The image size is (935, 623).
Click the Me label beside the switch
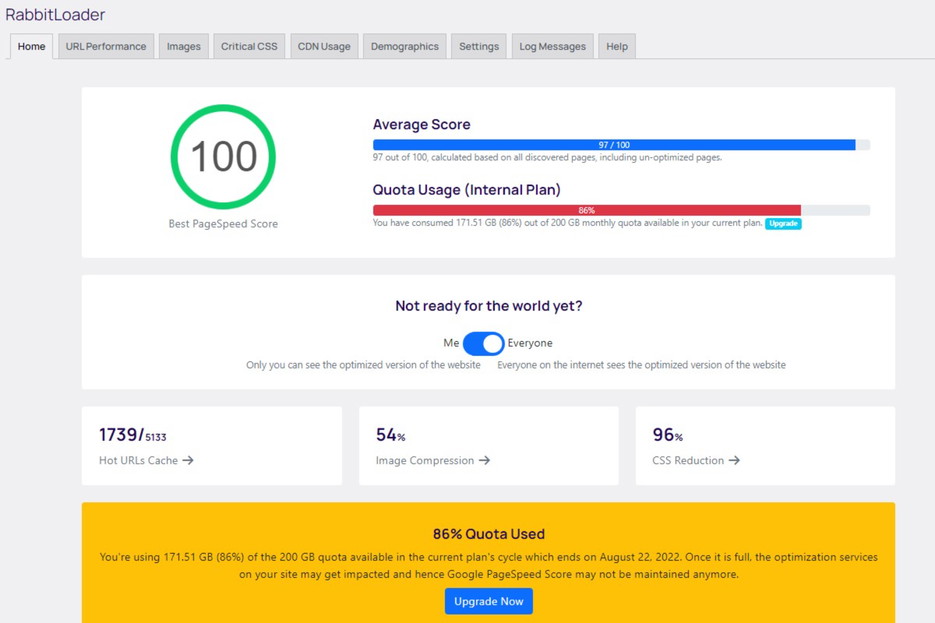coord(451,343)
